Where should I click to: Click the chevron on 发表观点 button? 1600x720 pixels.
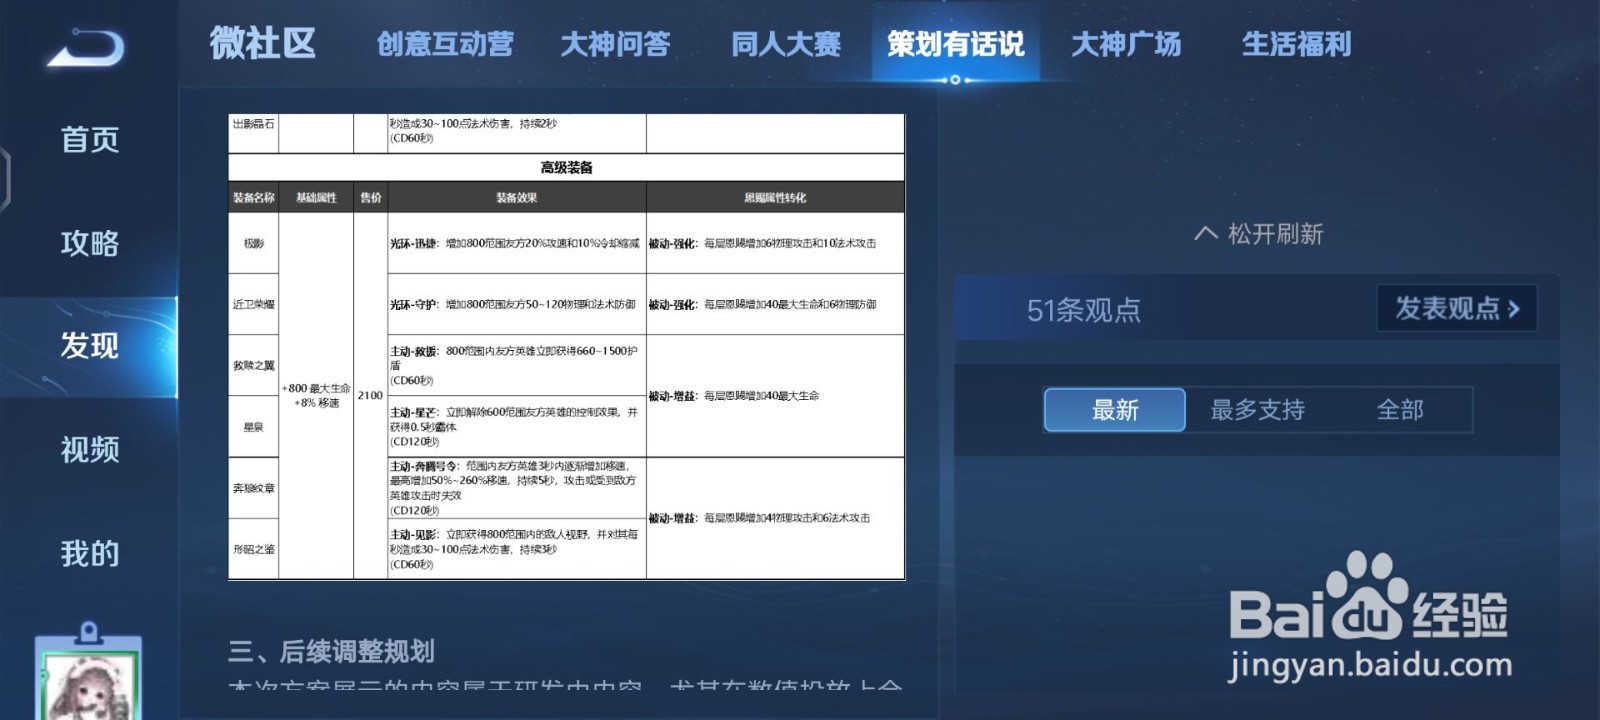pos(1514,309)
